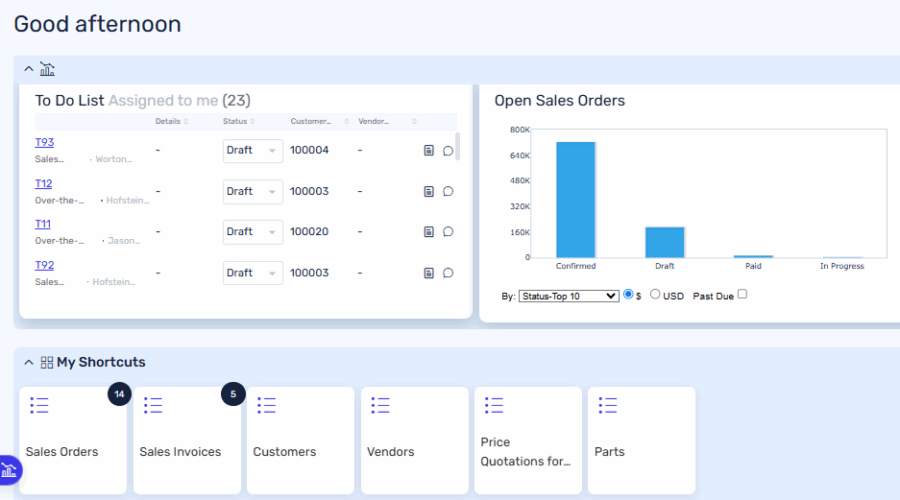Click the comment bubble for task T92
Viewport: 900px width, 500px height.
click(x=448, y=273)
